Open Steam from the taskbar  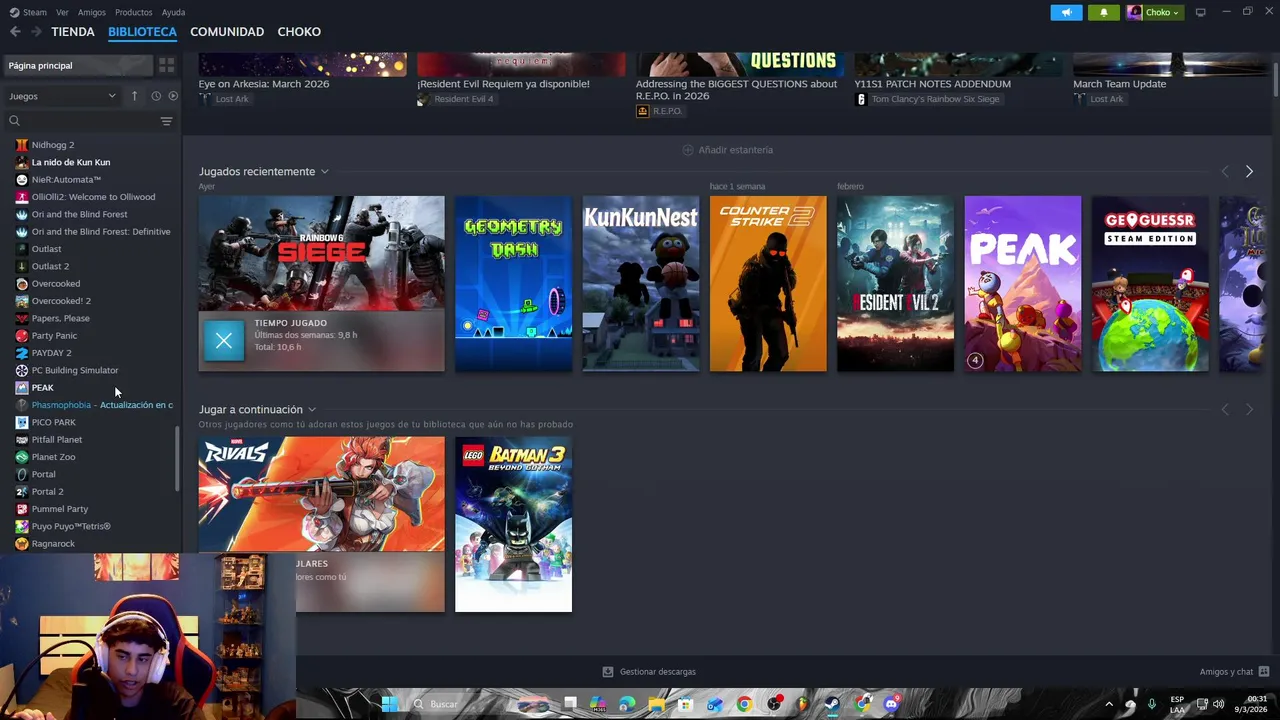pyautogui.click(x=832, y=704)
